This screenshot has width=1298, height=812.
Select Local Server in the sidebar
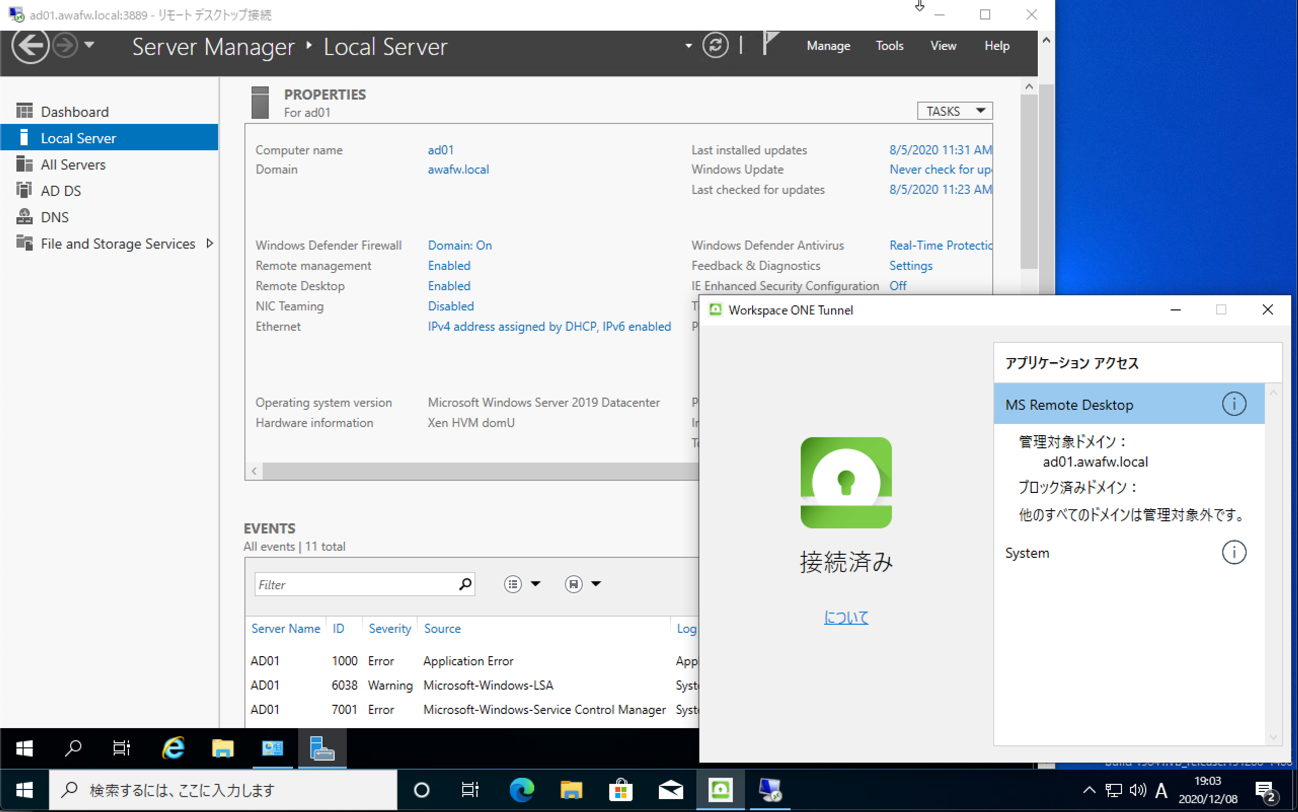[109, 138]
